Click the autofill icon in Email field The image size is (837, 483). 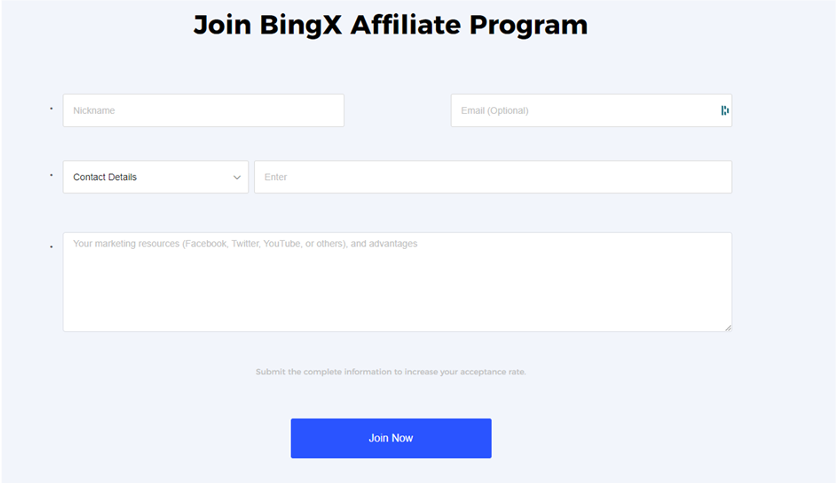pyautogui.click(x=724, y=110)
